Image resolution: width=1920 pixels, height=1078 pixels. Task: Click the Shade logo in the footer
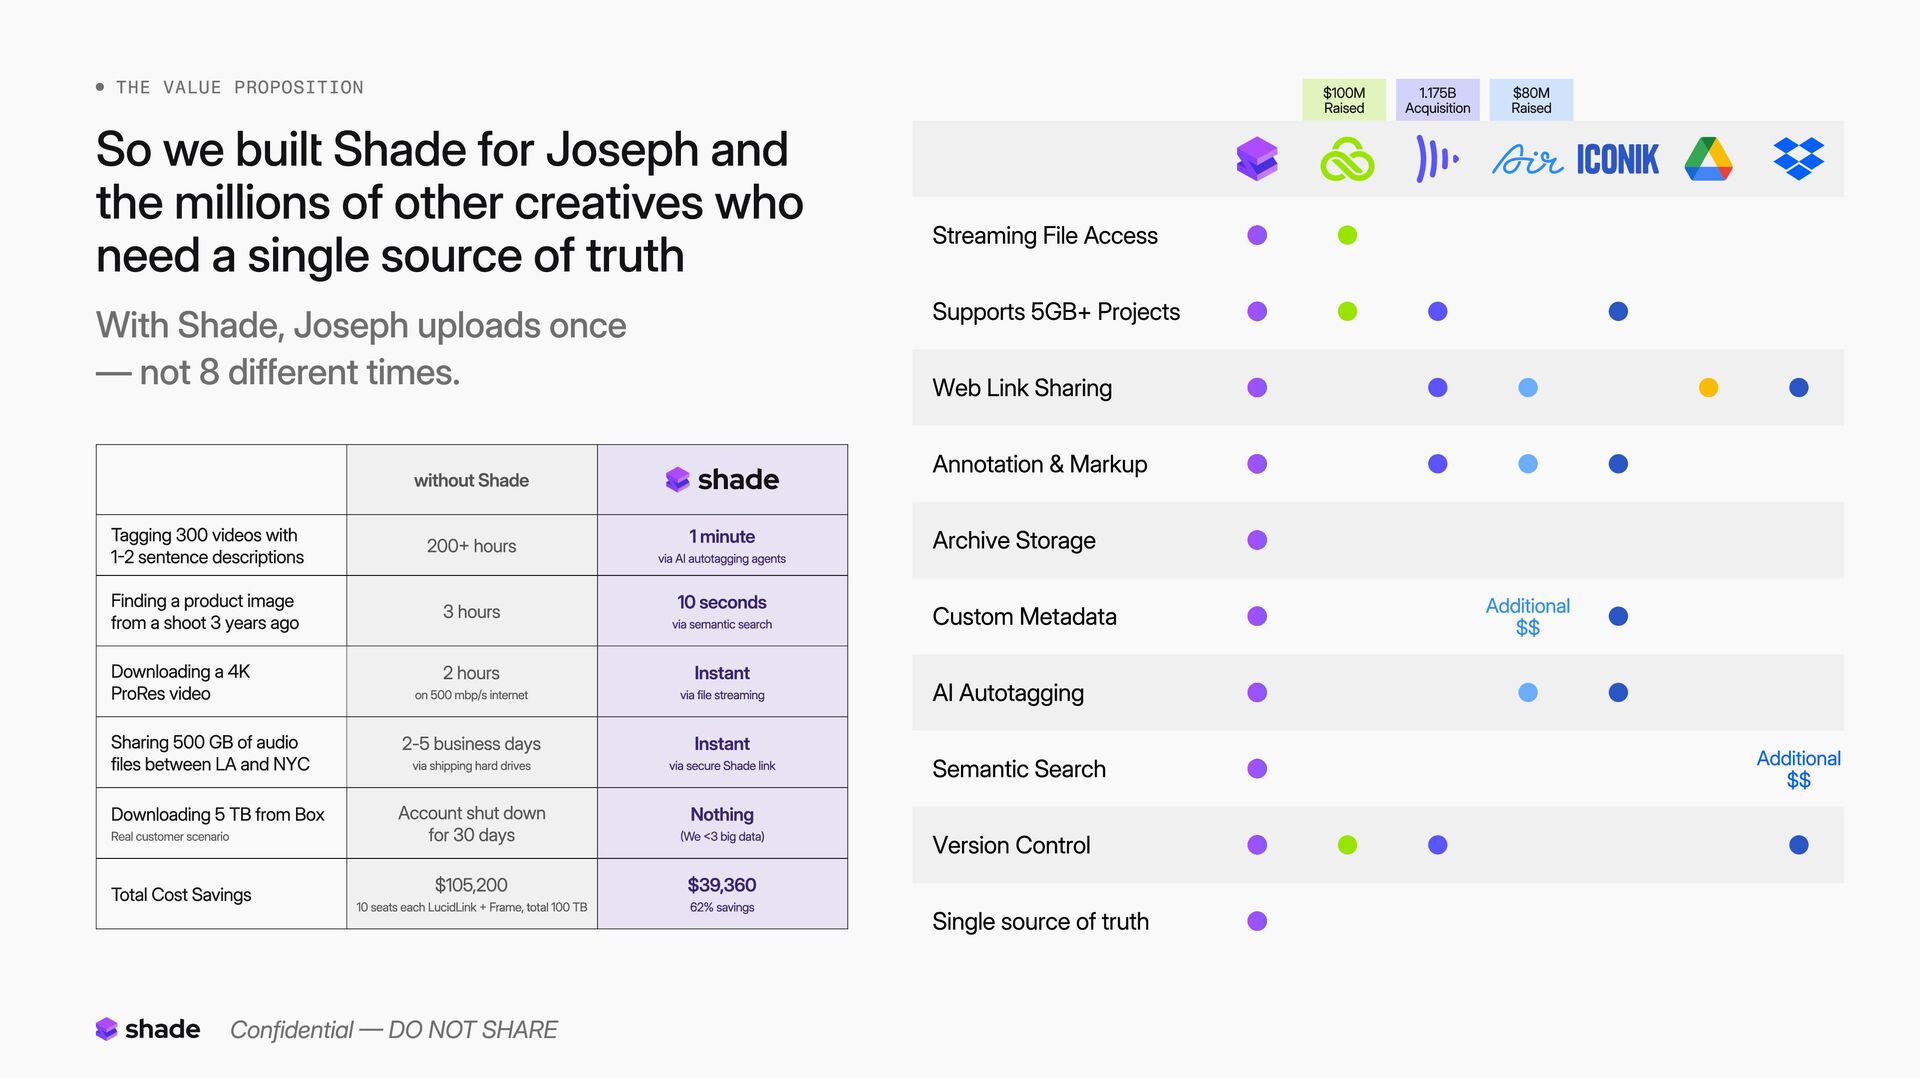[x=148, y=1029]
